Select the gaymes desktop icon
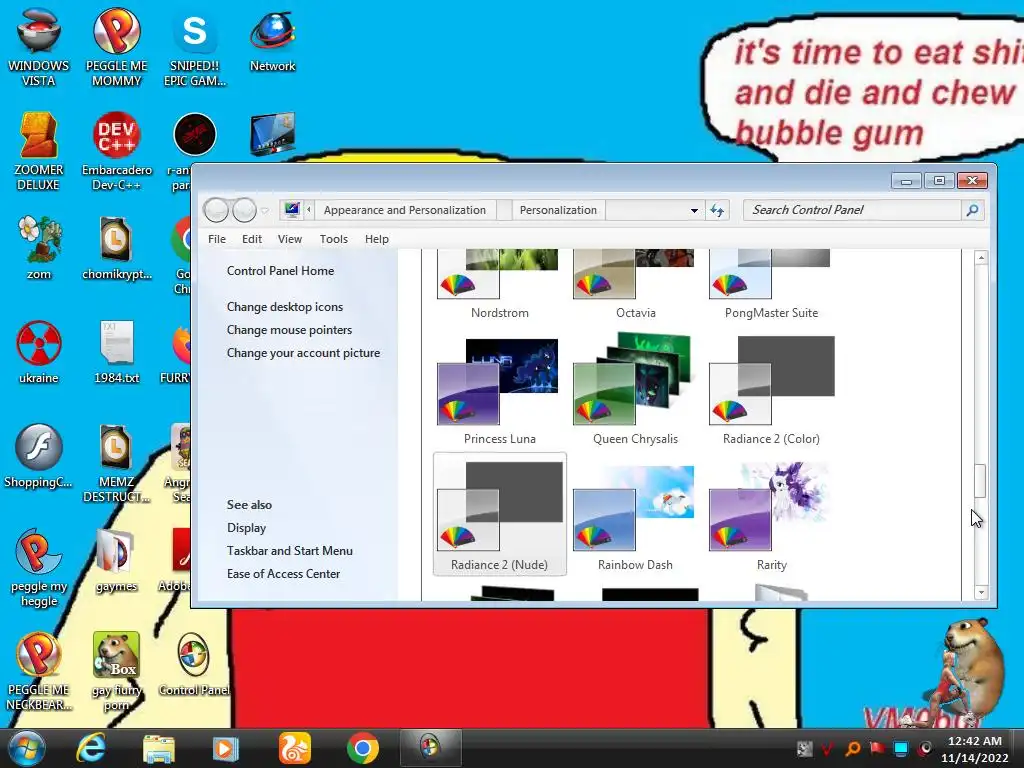Screen dimensions: 1024x768 point(116,560)
